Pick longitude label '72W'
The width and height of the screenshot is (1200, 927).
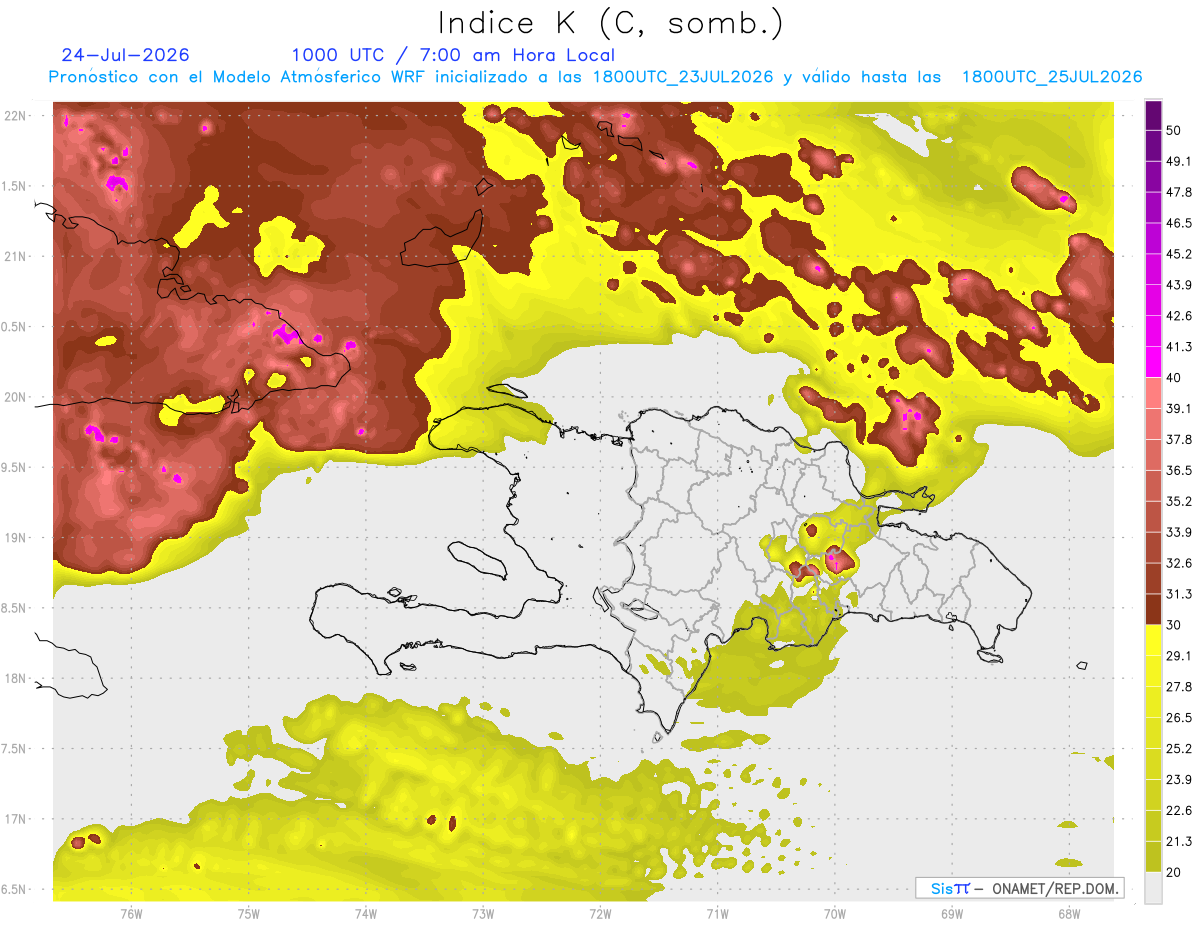[600, 914]
